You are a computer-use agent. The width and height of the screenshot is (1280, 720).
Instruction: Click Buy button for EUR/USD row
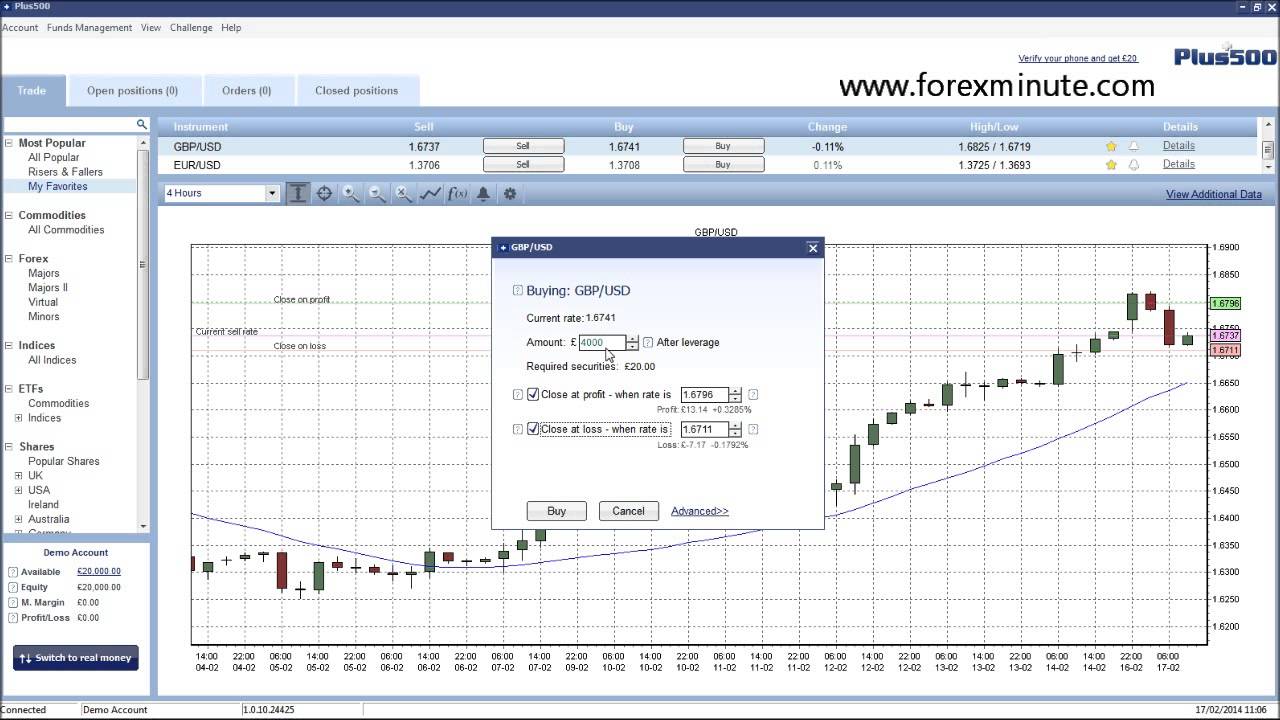723,165
